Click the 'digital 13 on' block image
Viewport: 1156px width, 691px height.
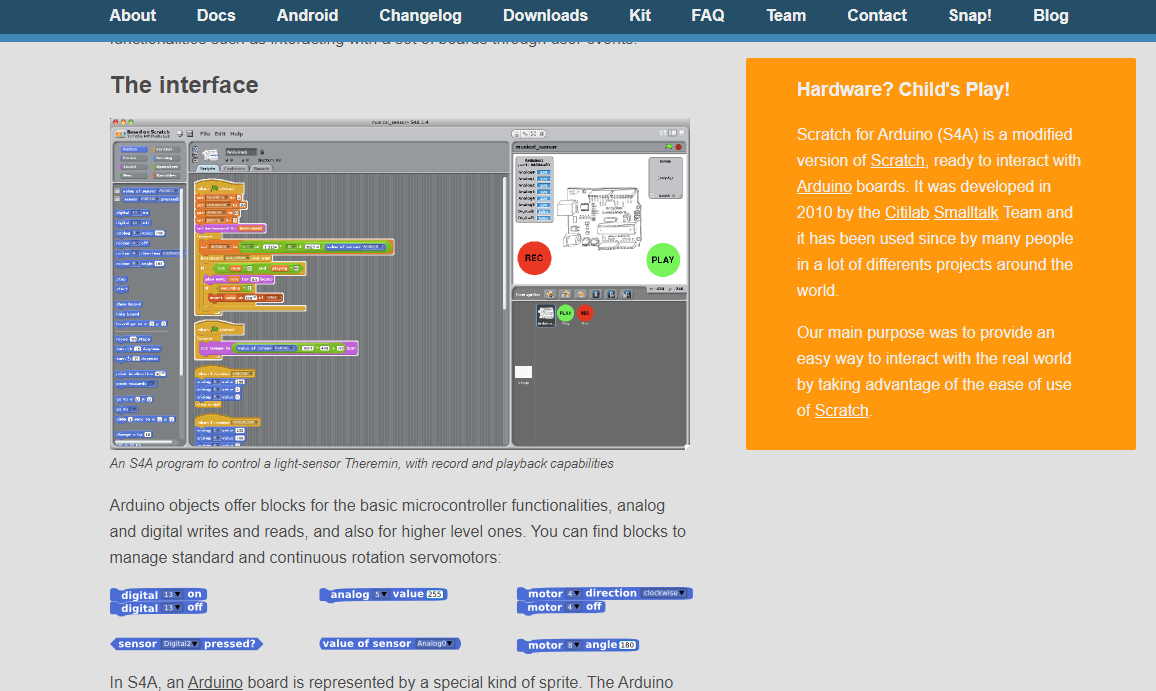point(159,594)
